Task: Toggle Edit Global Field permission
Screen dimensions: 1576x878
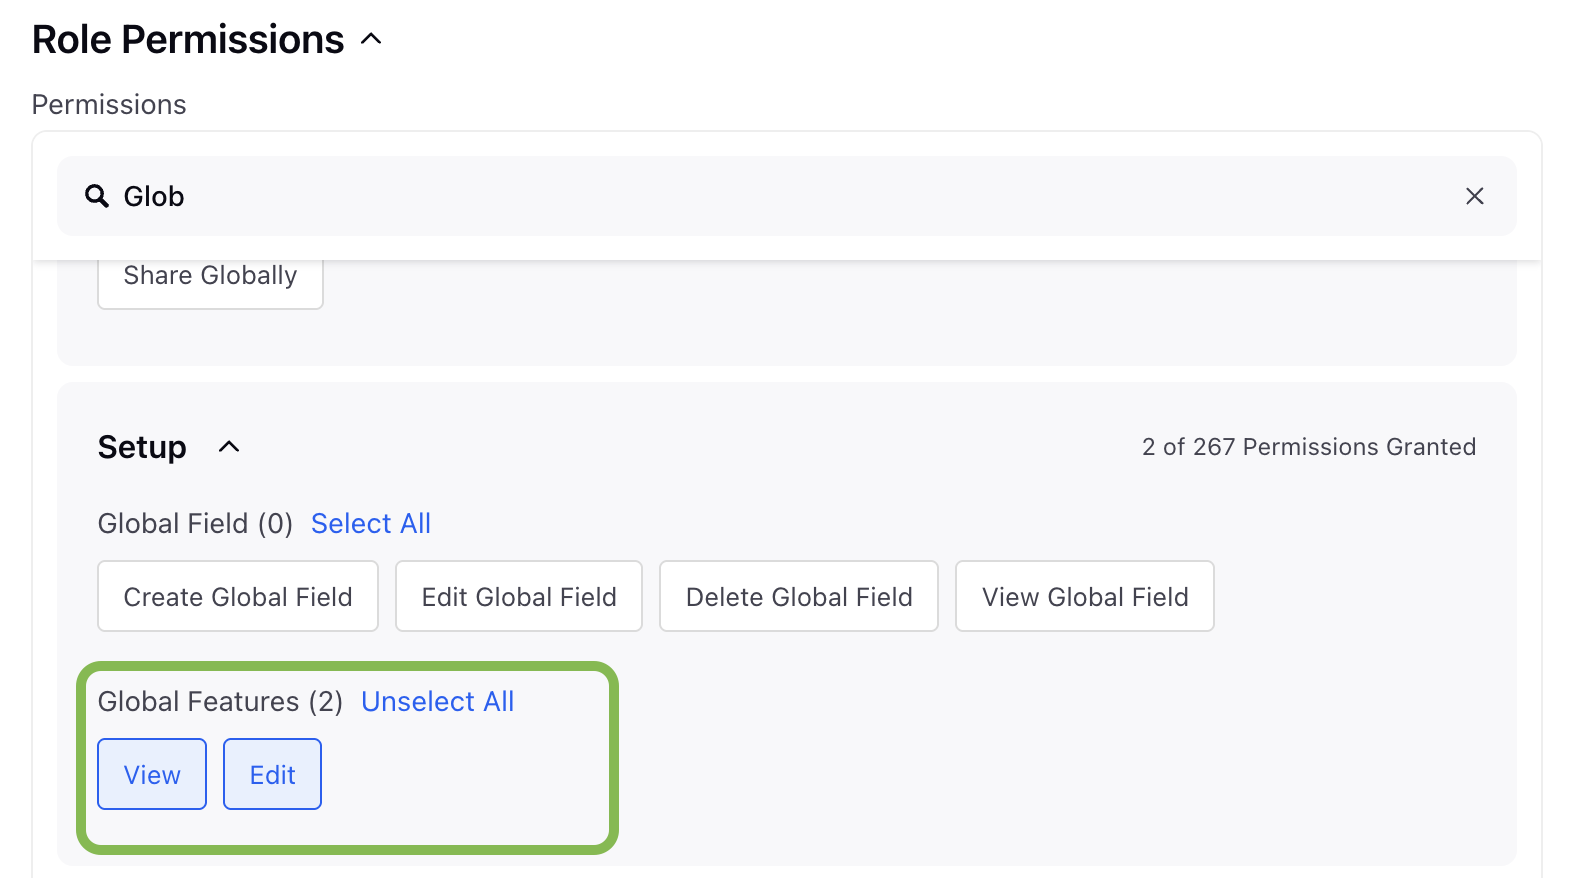Action: pyautogui.click(x=519, y=596)
